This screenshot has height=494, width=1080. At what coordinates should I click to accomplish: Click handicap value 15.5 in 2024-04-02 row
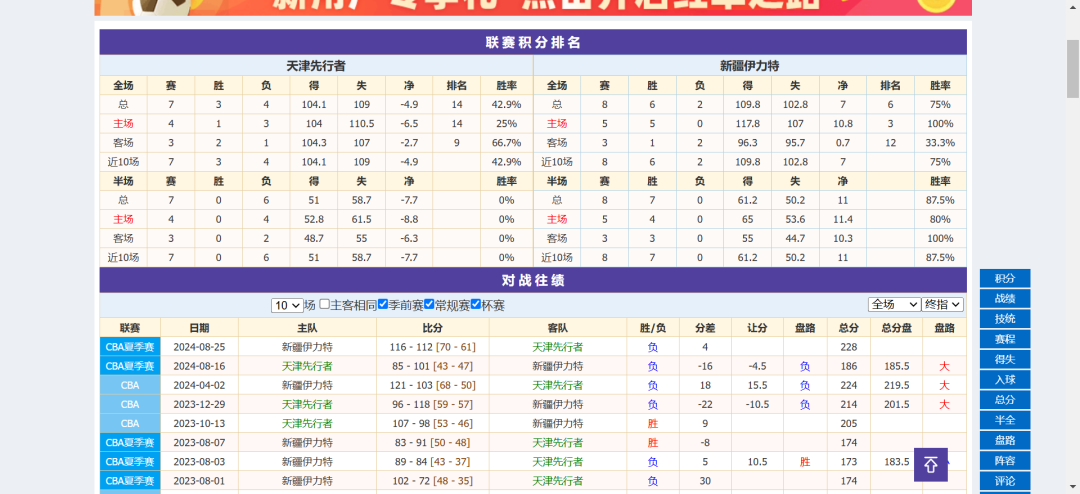click(x=758, y=385)
